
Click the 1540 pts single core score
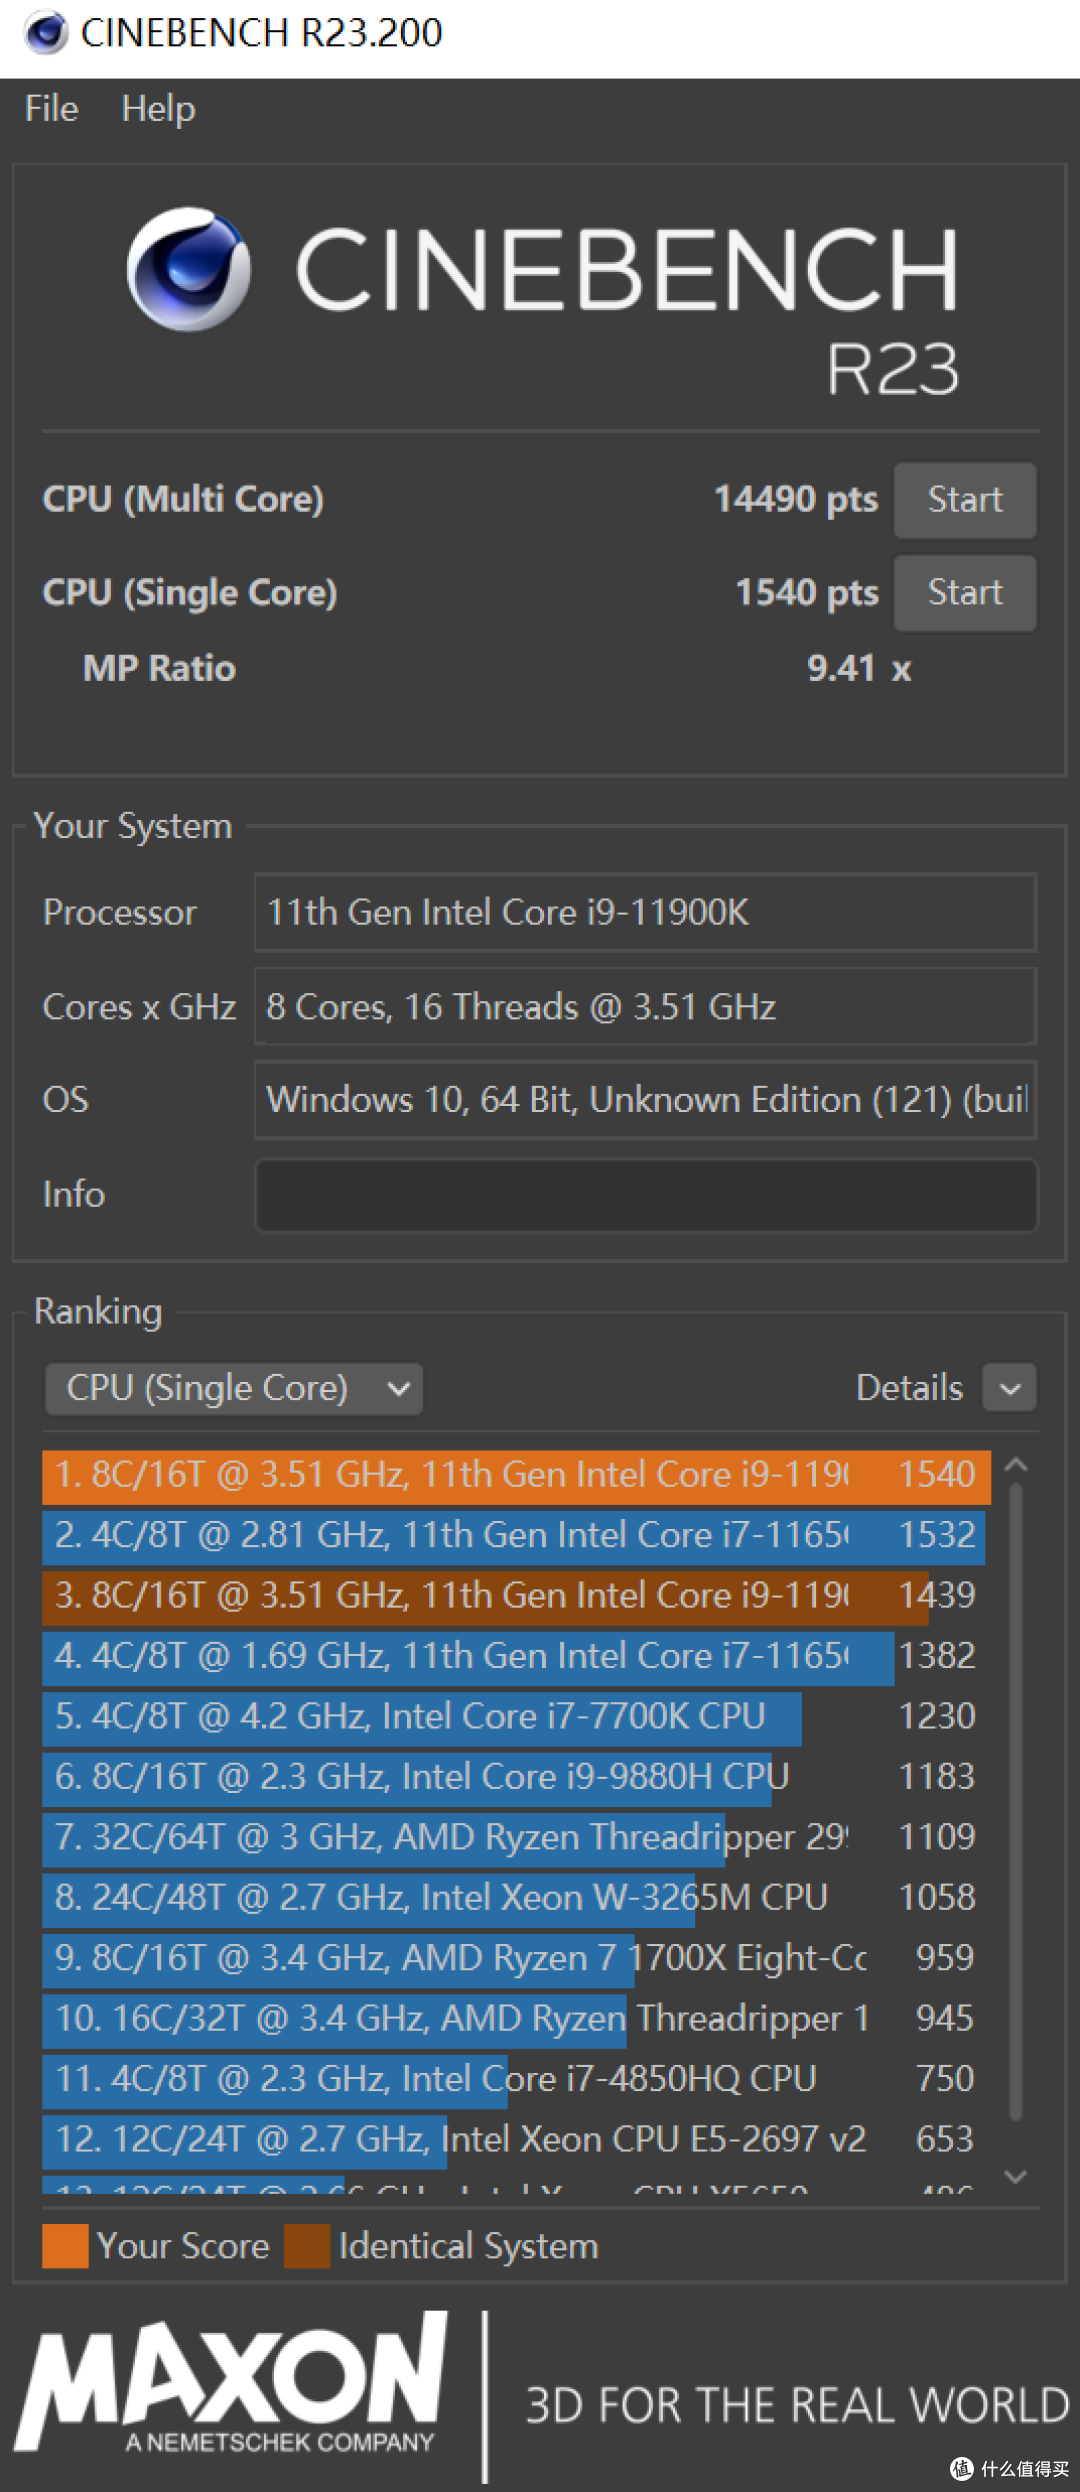pos(807,592)
